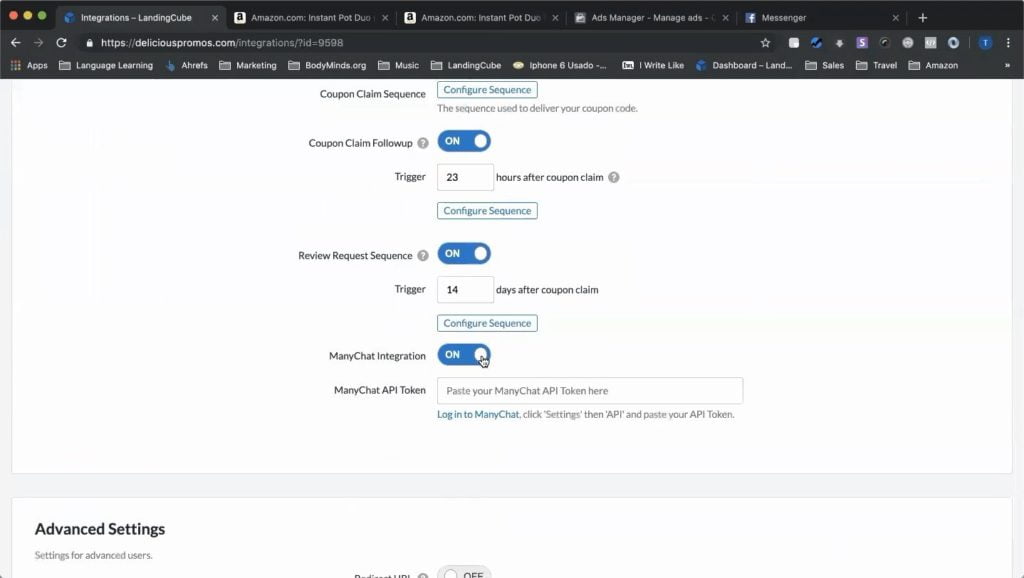Screen dimensions: 1024x578
Task: Open the Apps grid shortcut
Action: point(29,65)
